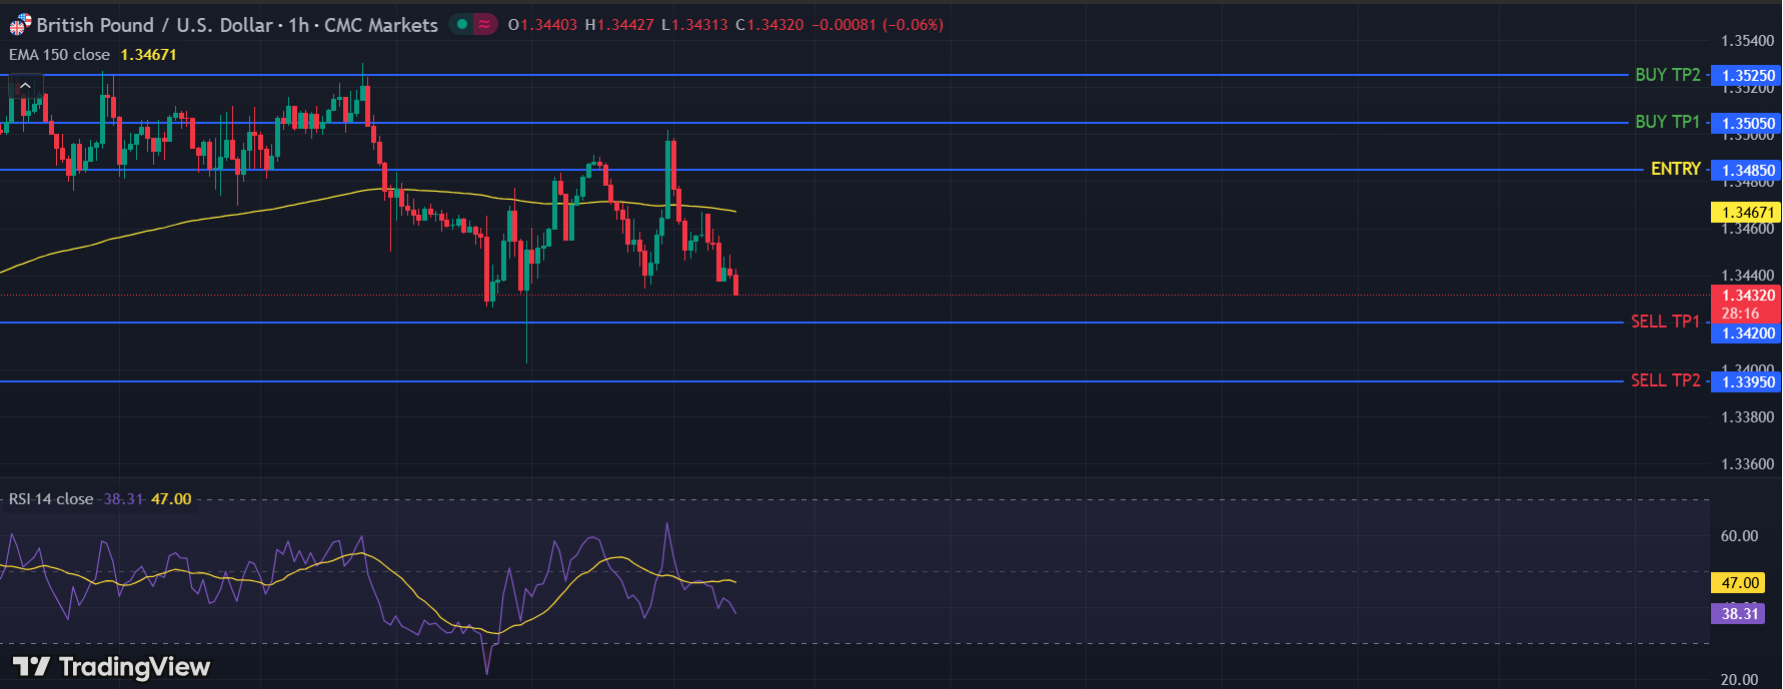
Task: Click the green market status dot
Action: point(462,24)
